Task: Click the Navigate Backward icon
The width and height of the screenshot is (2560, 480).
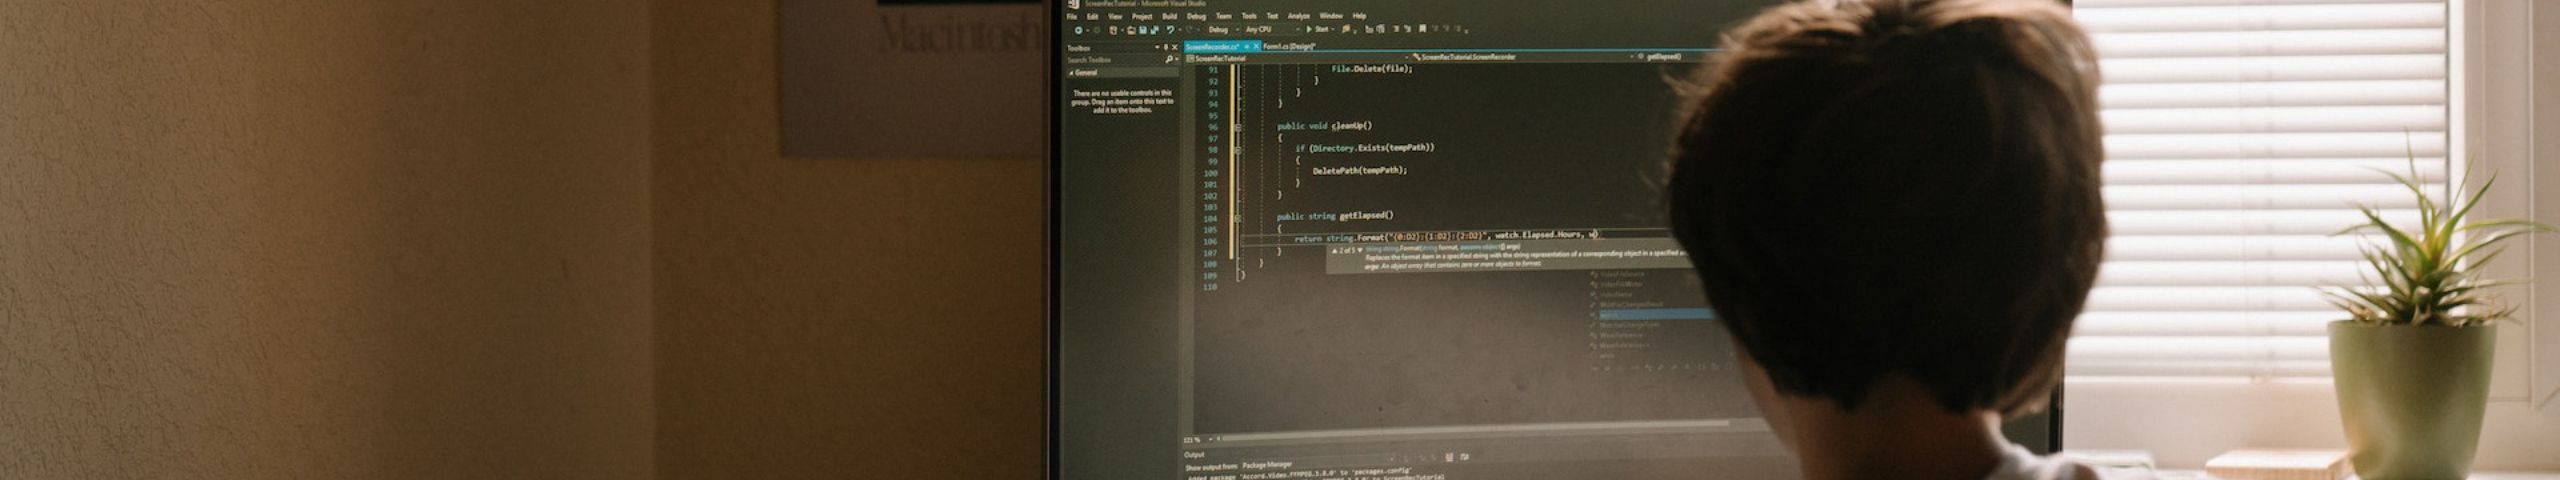Action: [1078, 30]
